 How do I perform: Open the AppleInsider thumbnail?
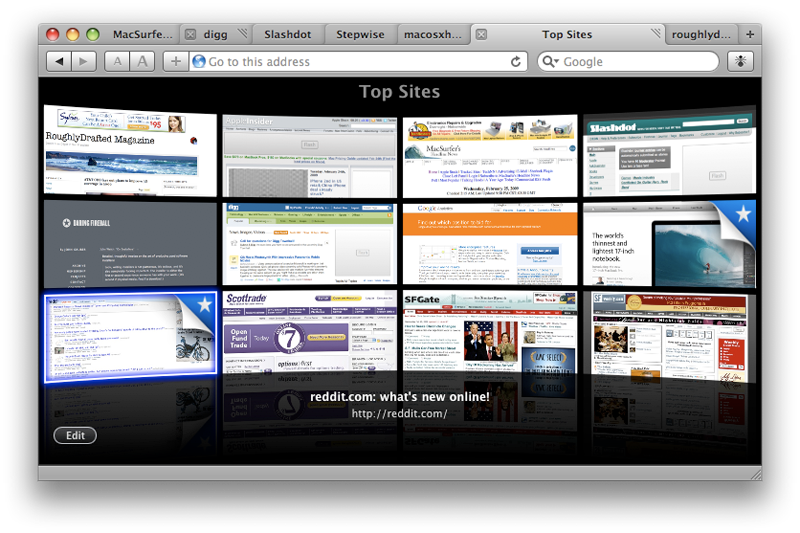(310, 157)
